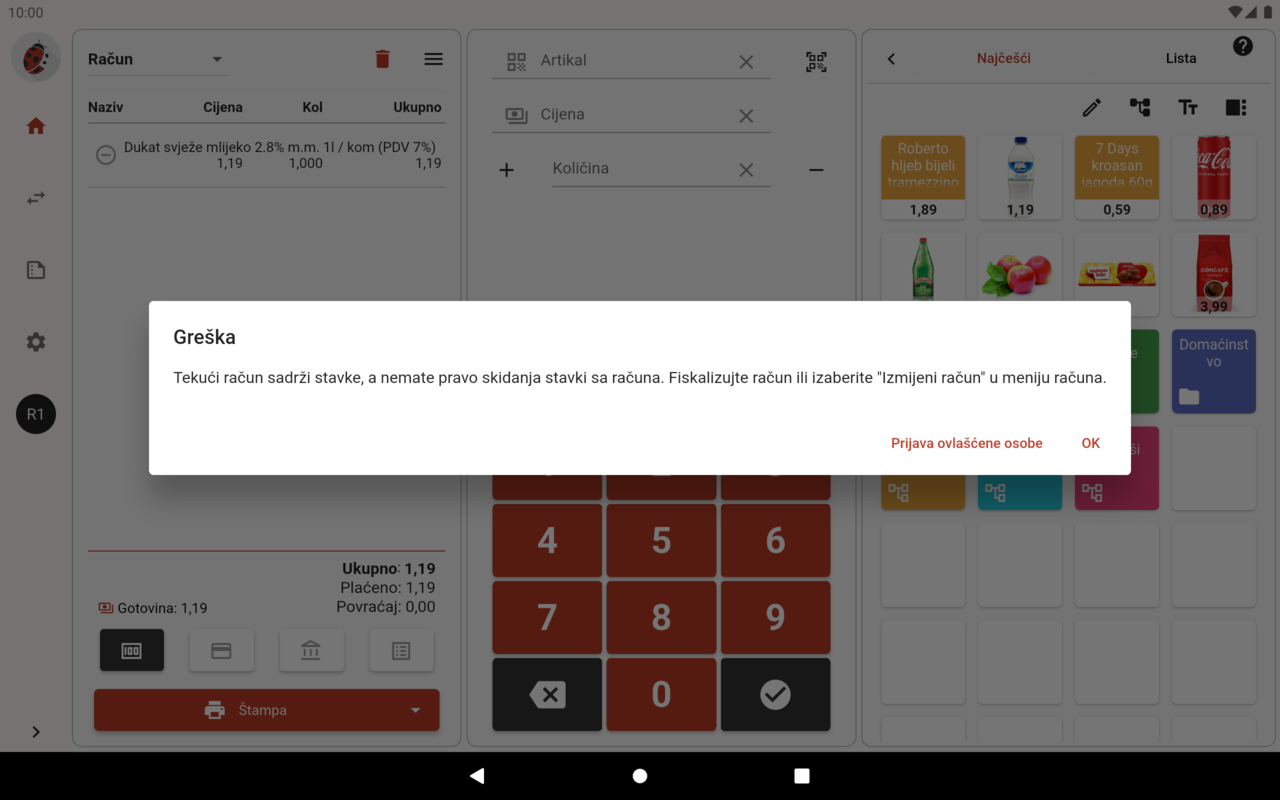Open the Račun dropdown
Image resolution: width=1280 pixels, height=800 pixels.
click(158, 59)
